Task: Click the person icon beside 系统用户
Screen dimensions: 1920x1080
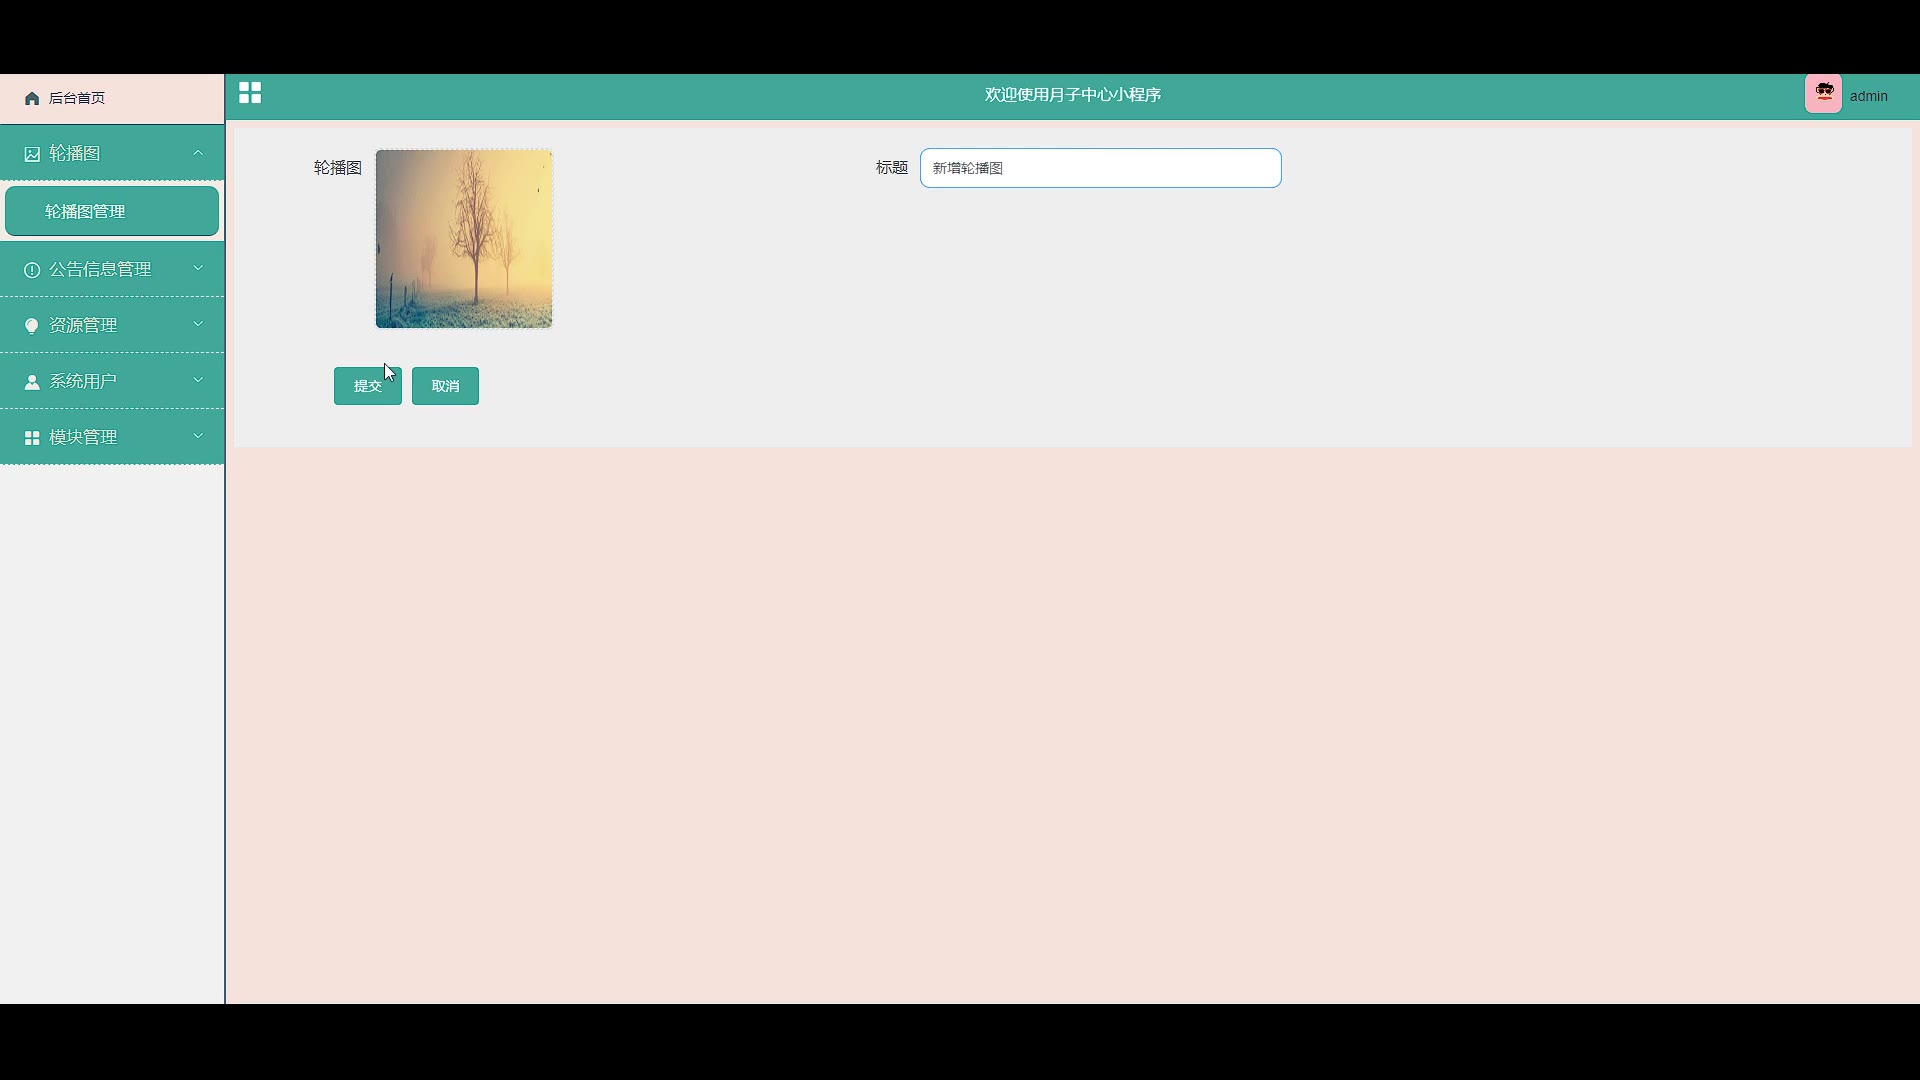Action: tap(32, 382)
